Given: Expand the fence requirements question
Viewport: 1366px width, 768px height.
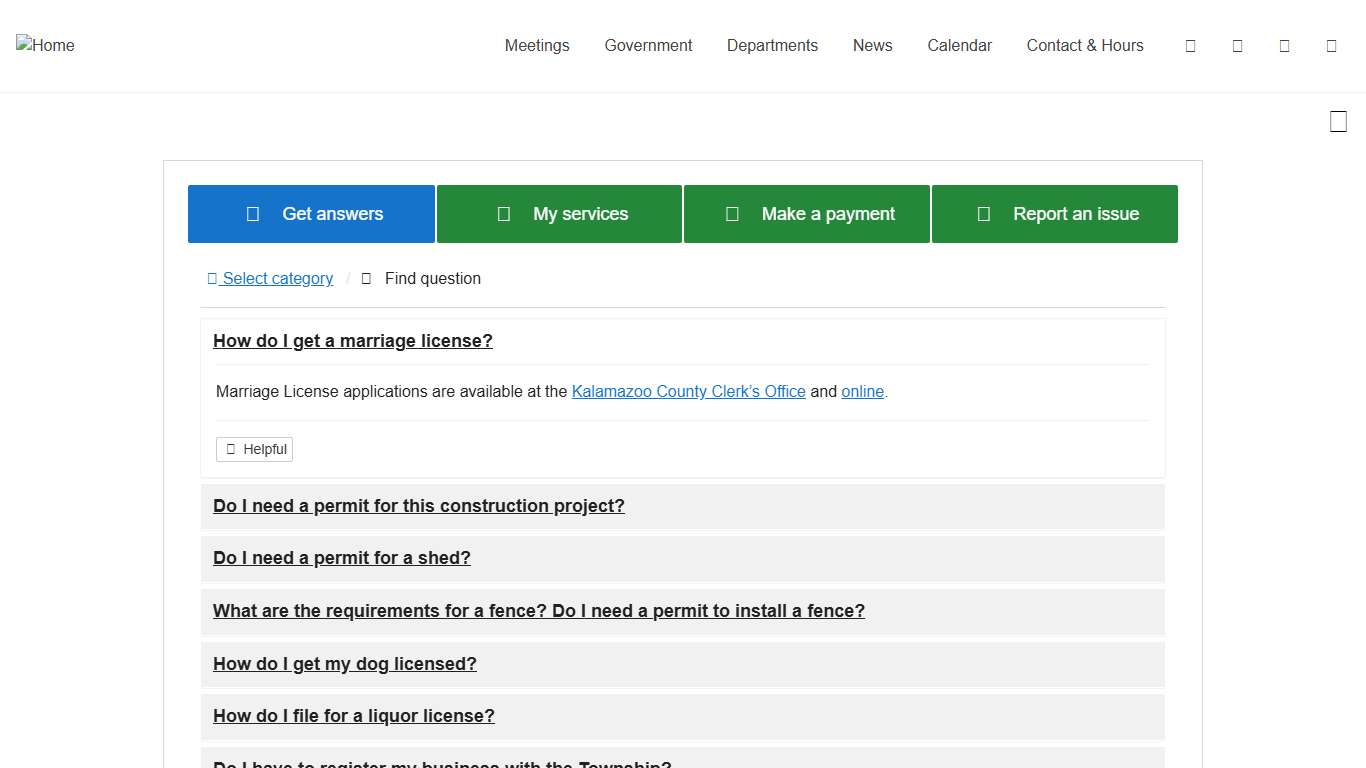Looking at the screenshot, I should [x=539, y=611].
